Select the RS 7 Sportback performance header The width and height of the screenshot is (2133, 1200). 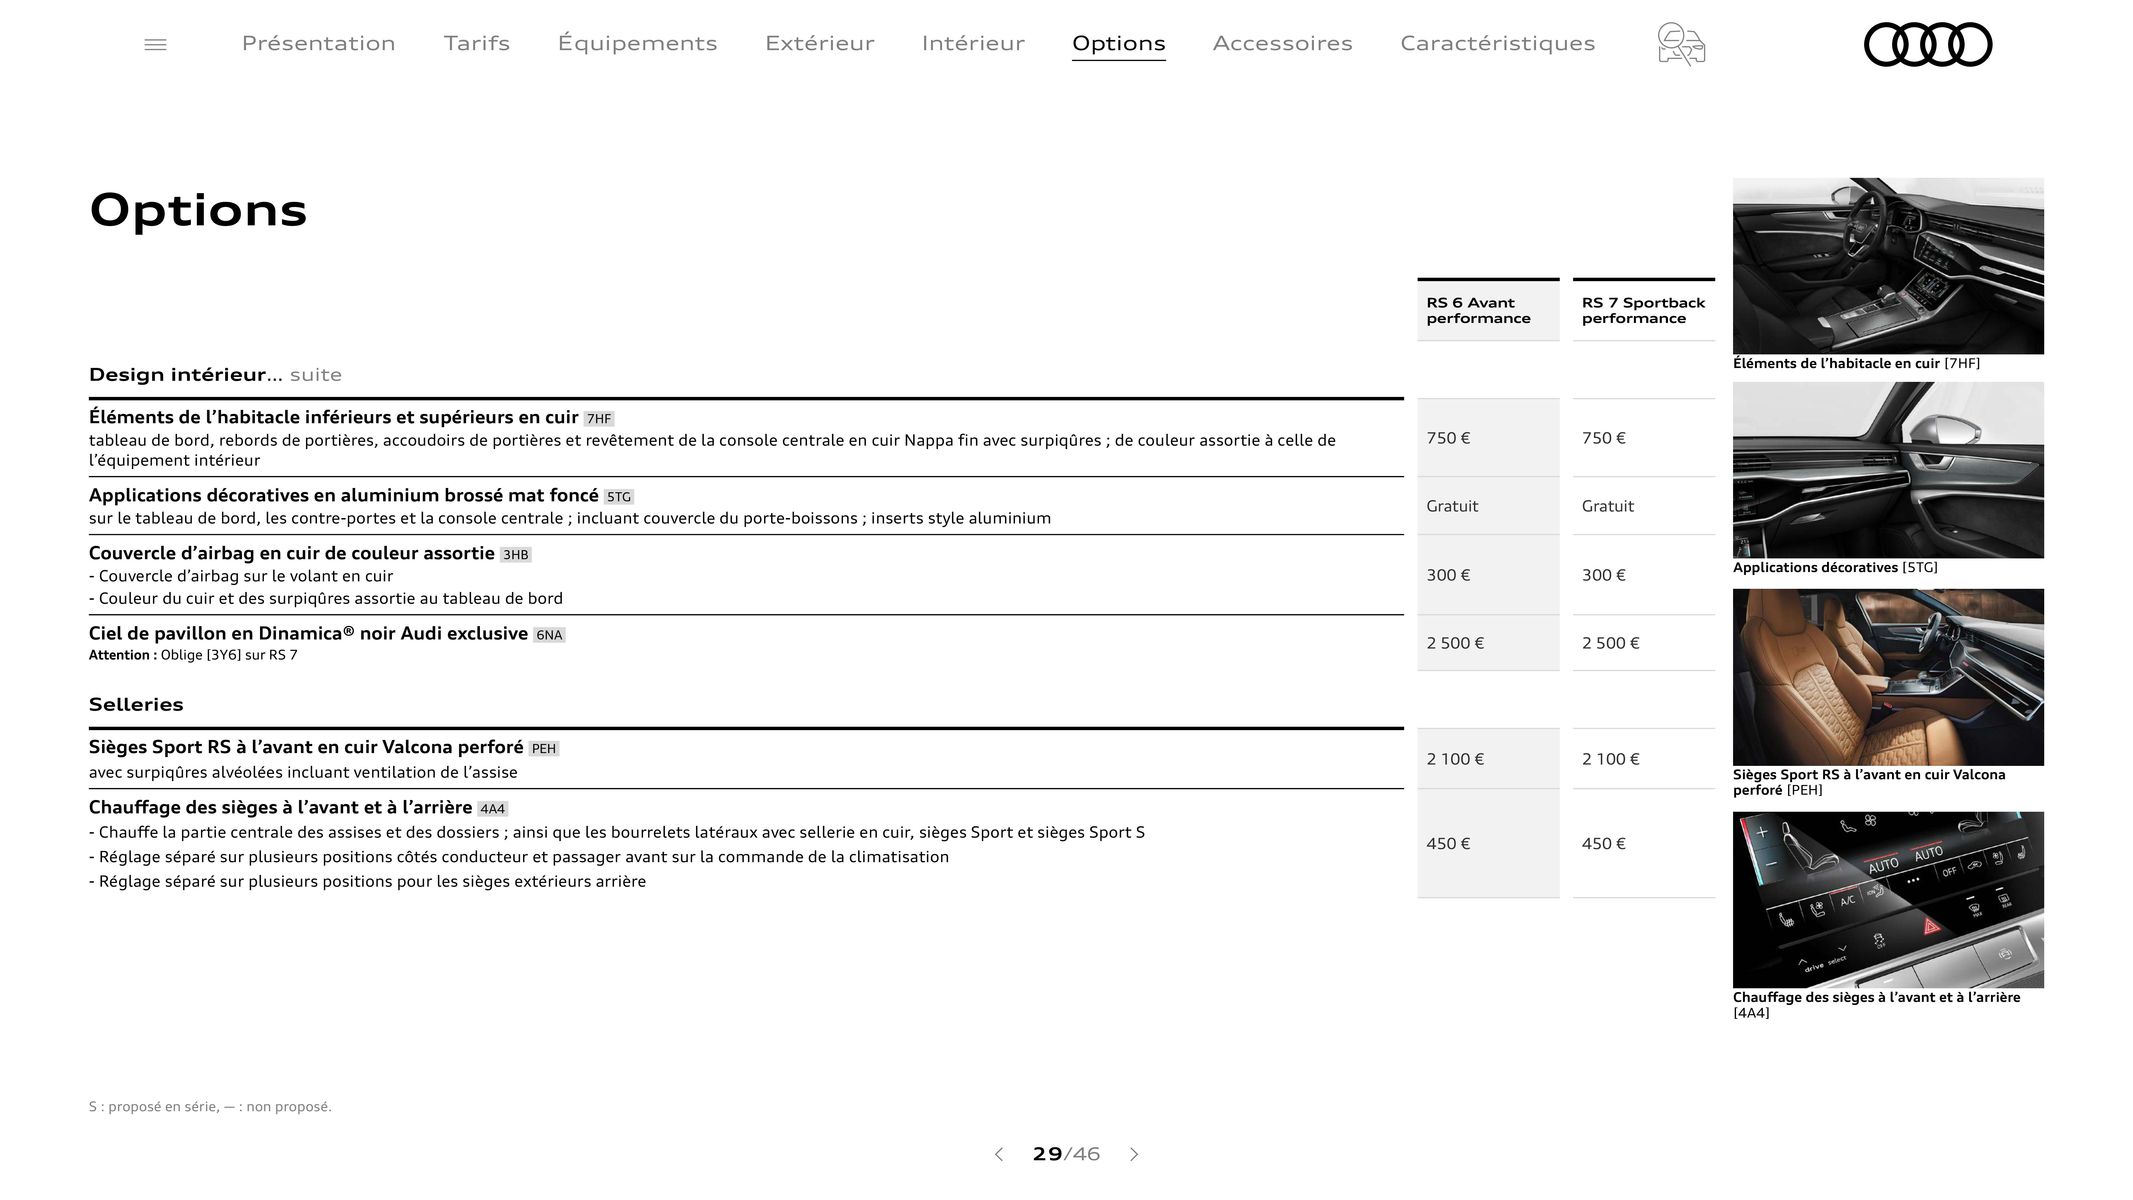(x=1644, y=310)
